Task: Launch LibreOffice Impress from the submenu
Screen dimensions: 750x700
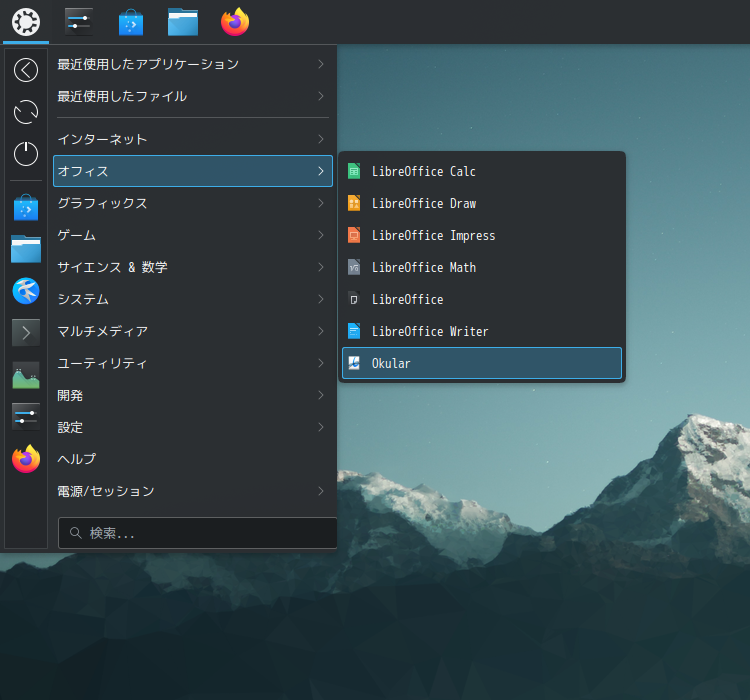Action: click(482, 235)
